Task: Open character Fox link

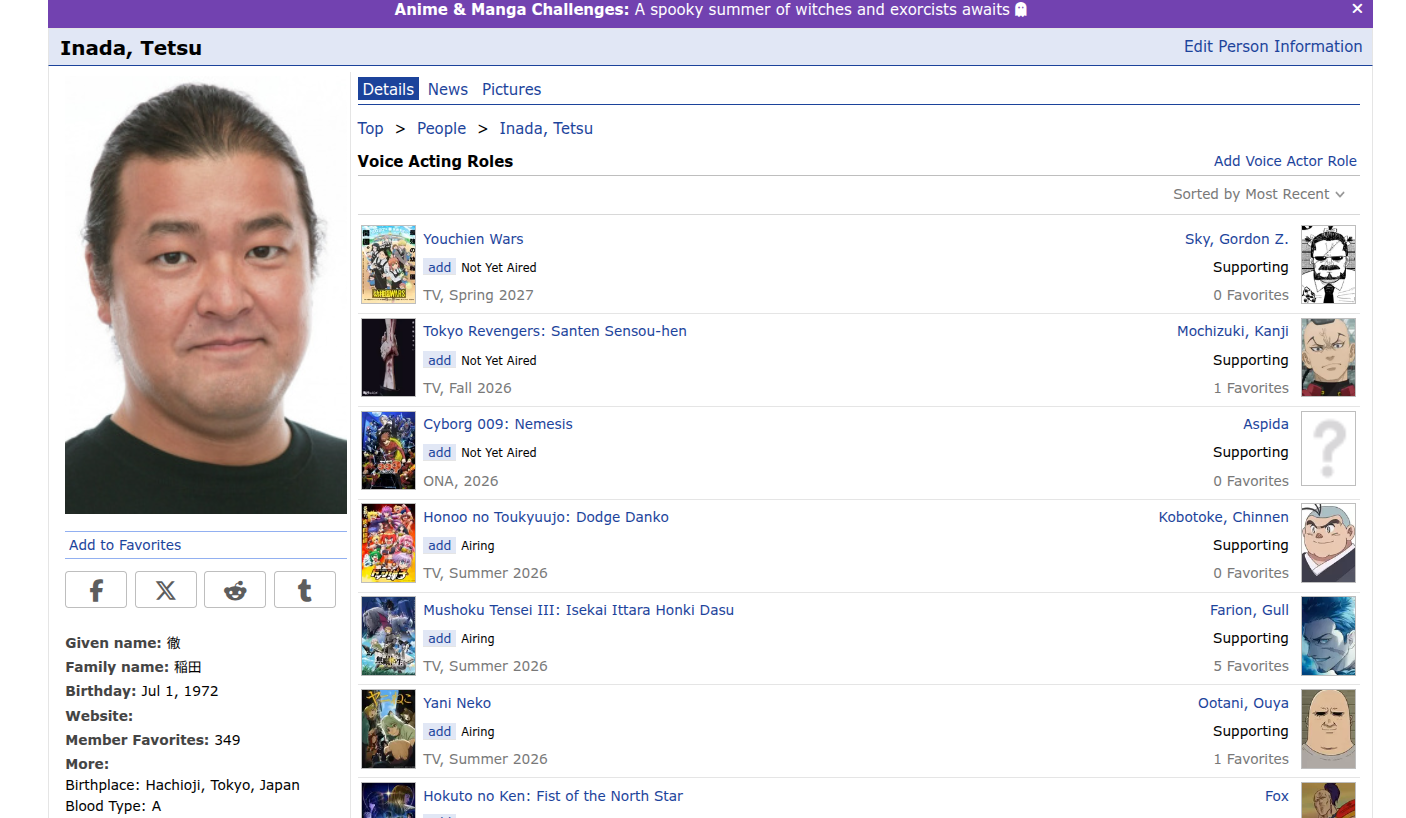Action: [x=1276, y=796]
